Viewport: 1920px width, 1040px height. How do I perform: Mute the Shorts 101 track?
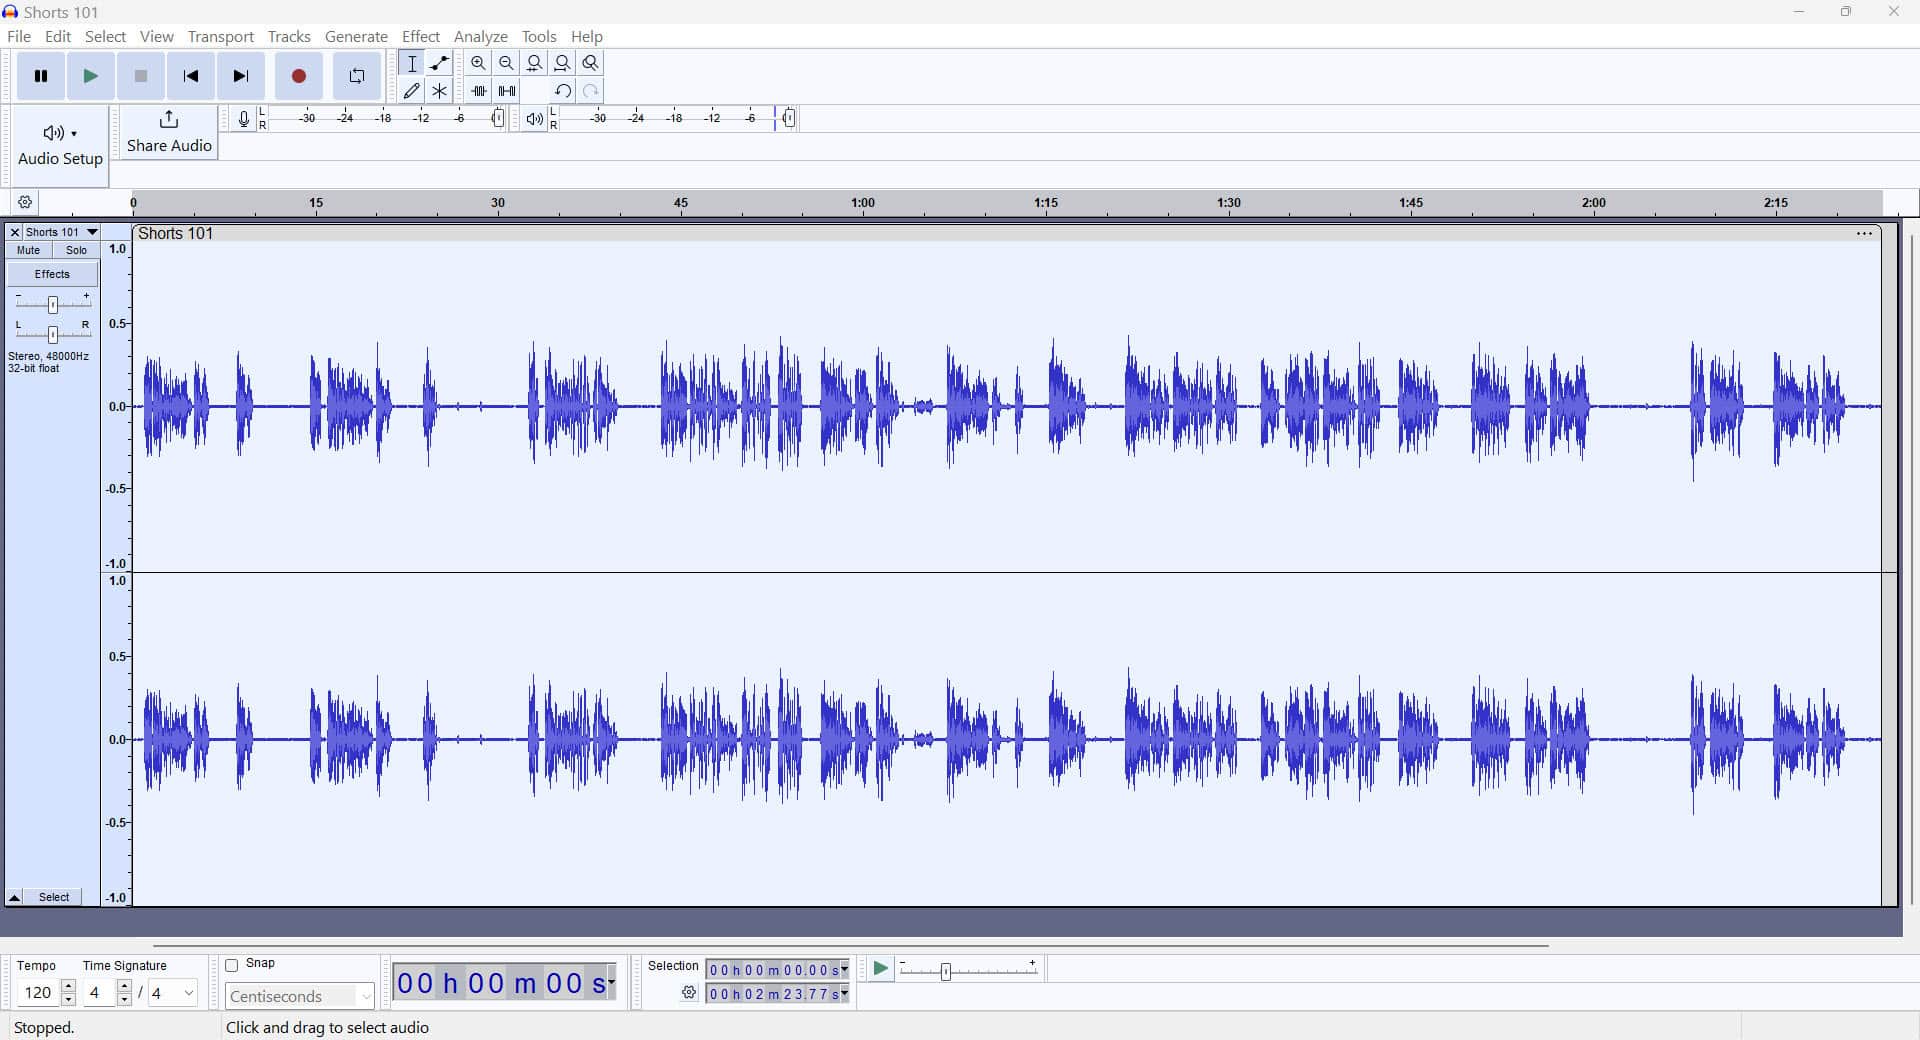[27, 250]
